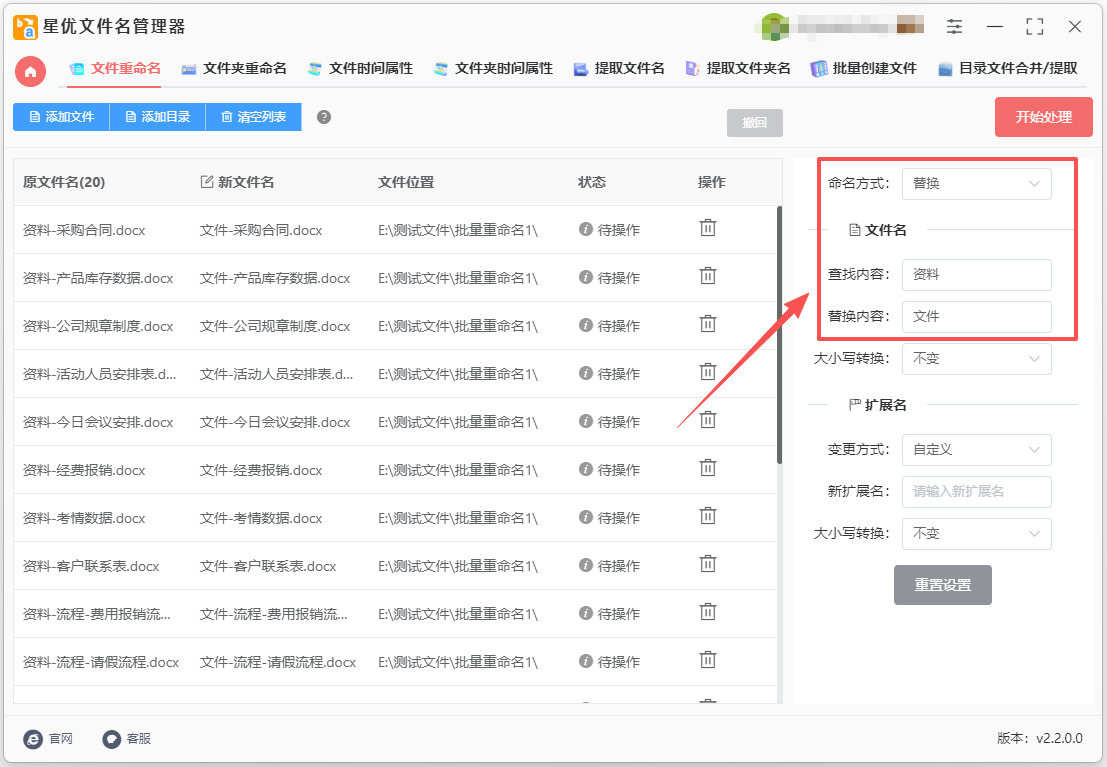Screen dimensions: 1107x767
Task: Expand the 命名方式 dropdown
Action: click(976, 184)
